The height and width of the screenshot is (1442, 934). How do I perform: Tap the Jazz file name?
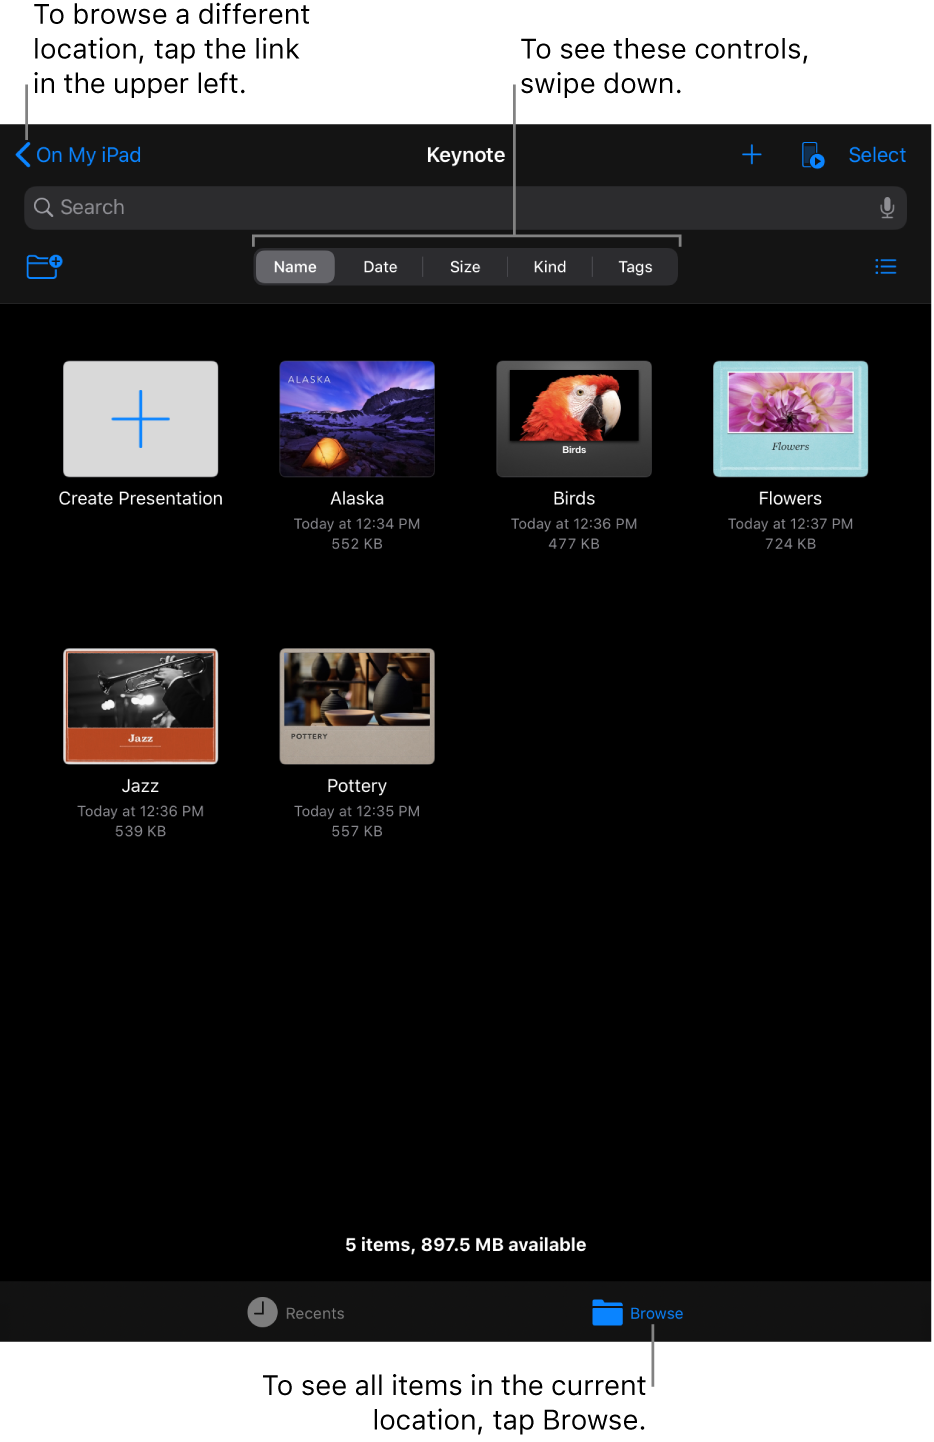(x=141, y=786)
